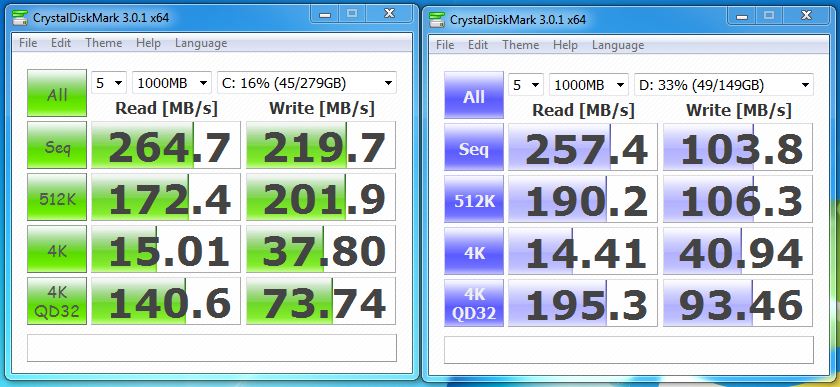Open the Language menu in right window

[618, 45]
